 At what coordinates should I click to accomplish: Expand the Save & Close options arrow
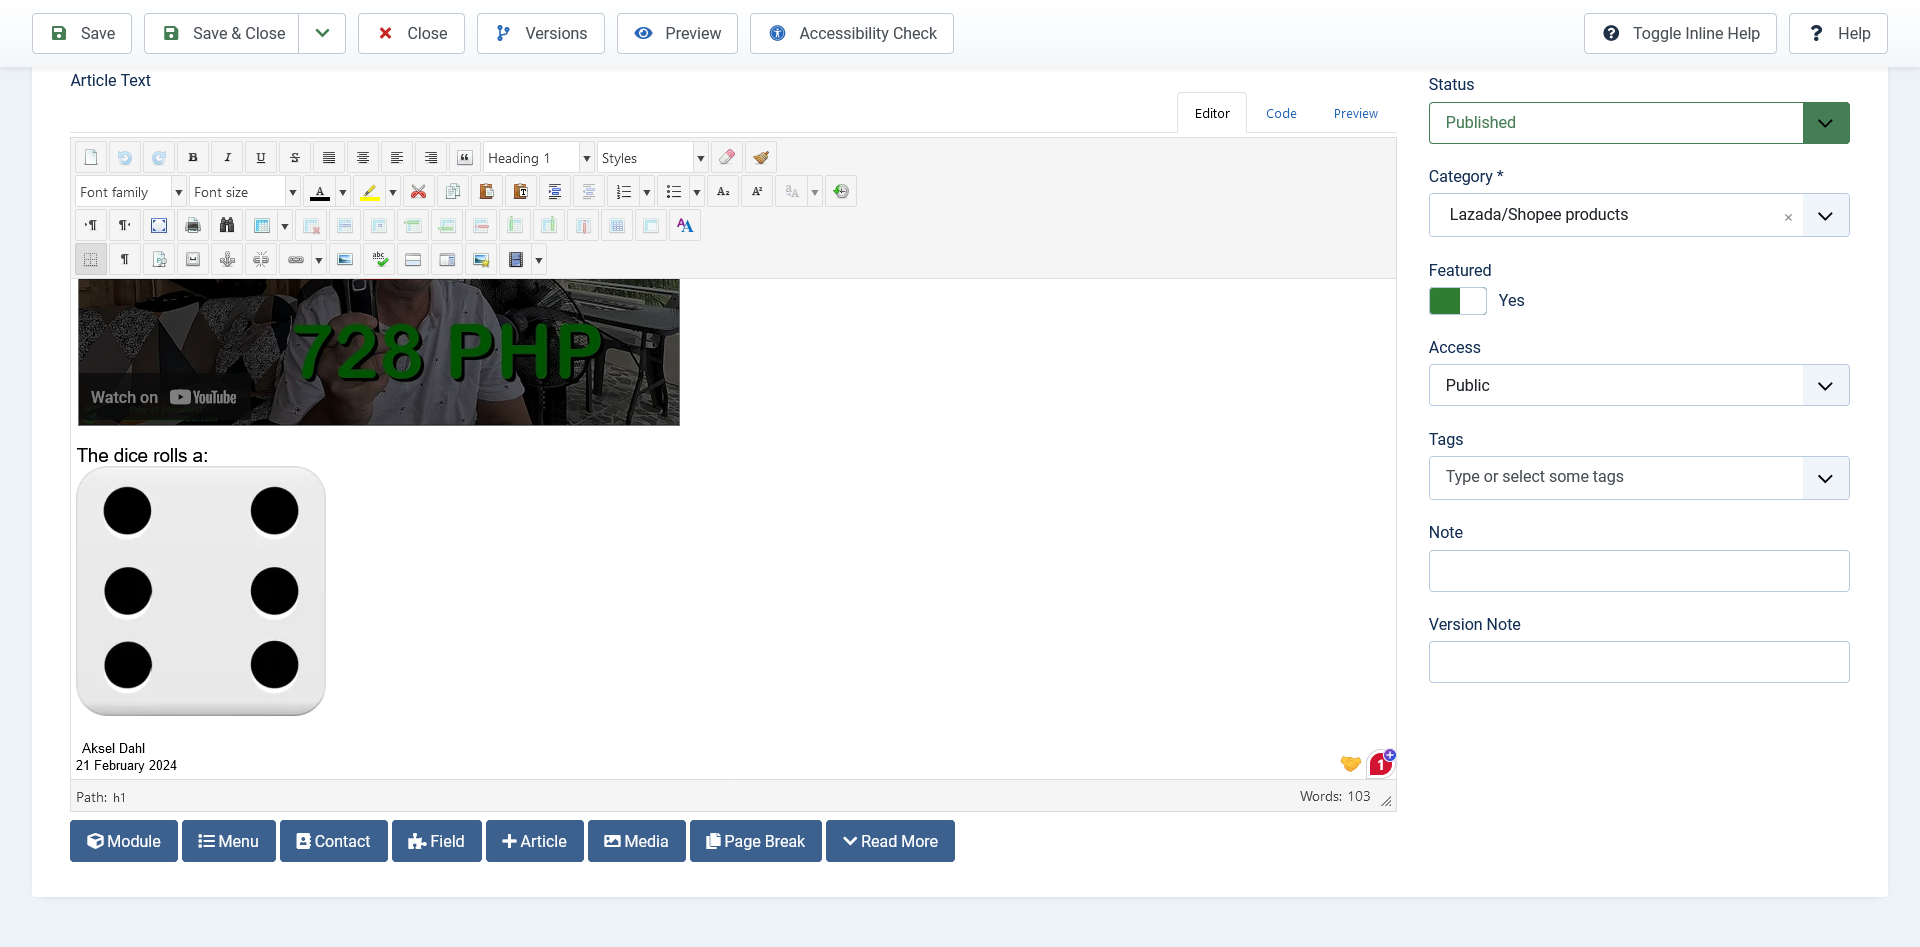coord(322,33)
